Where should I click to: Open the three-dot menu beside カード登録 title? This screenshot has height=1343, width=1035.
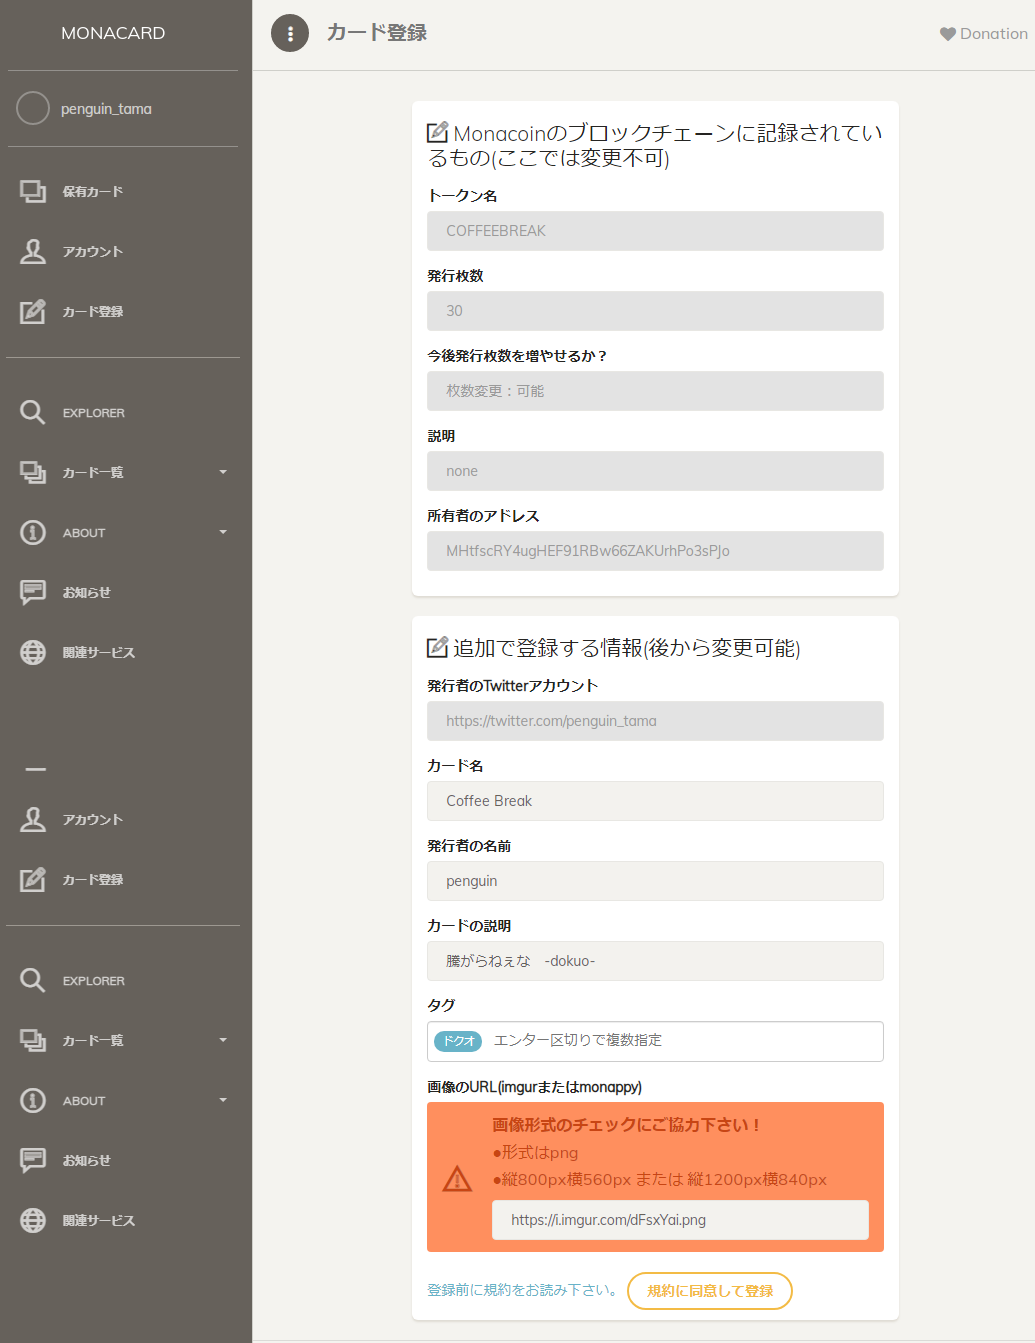pos(290,33)
